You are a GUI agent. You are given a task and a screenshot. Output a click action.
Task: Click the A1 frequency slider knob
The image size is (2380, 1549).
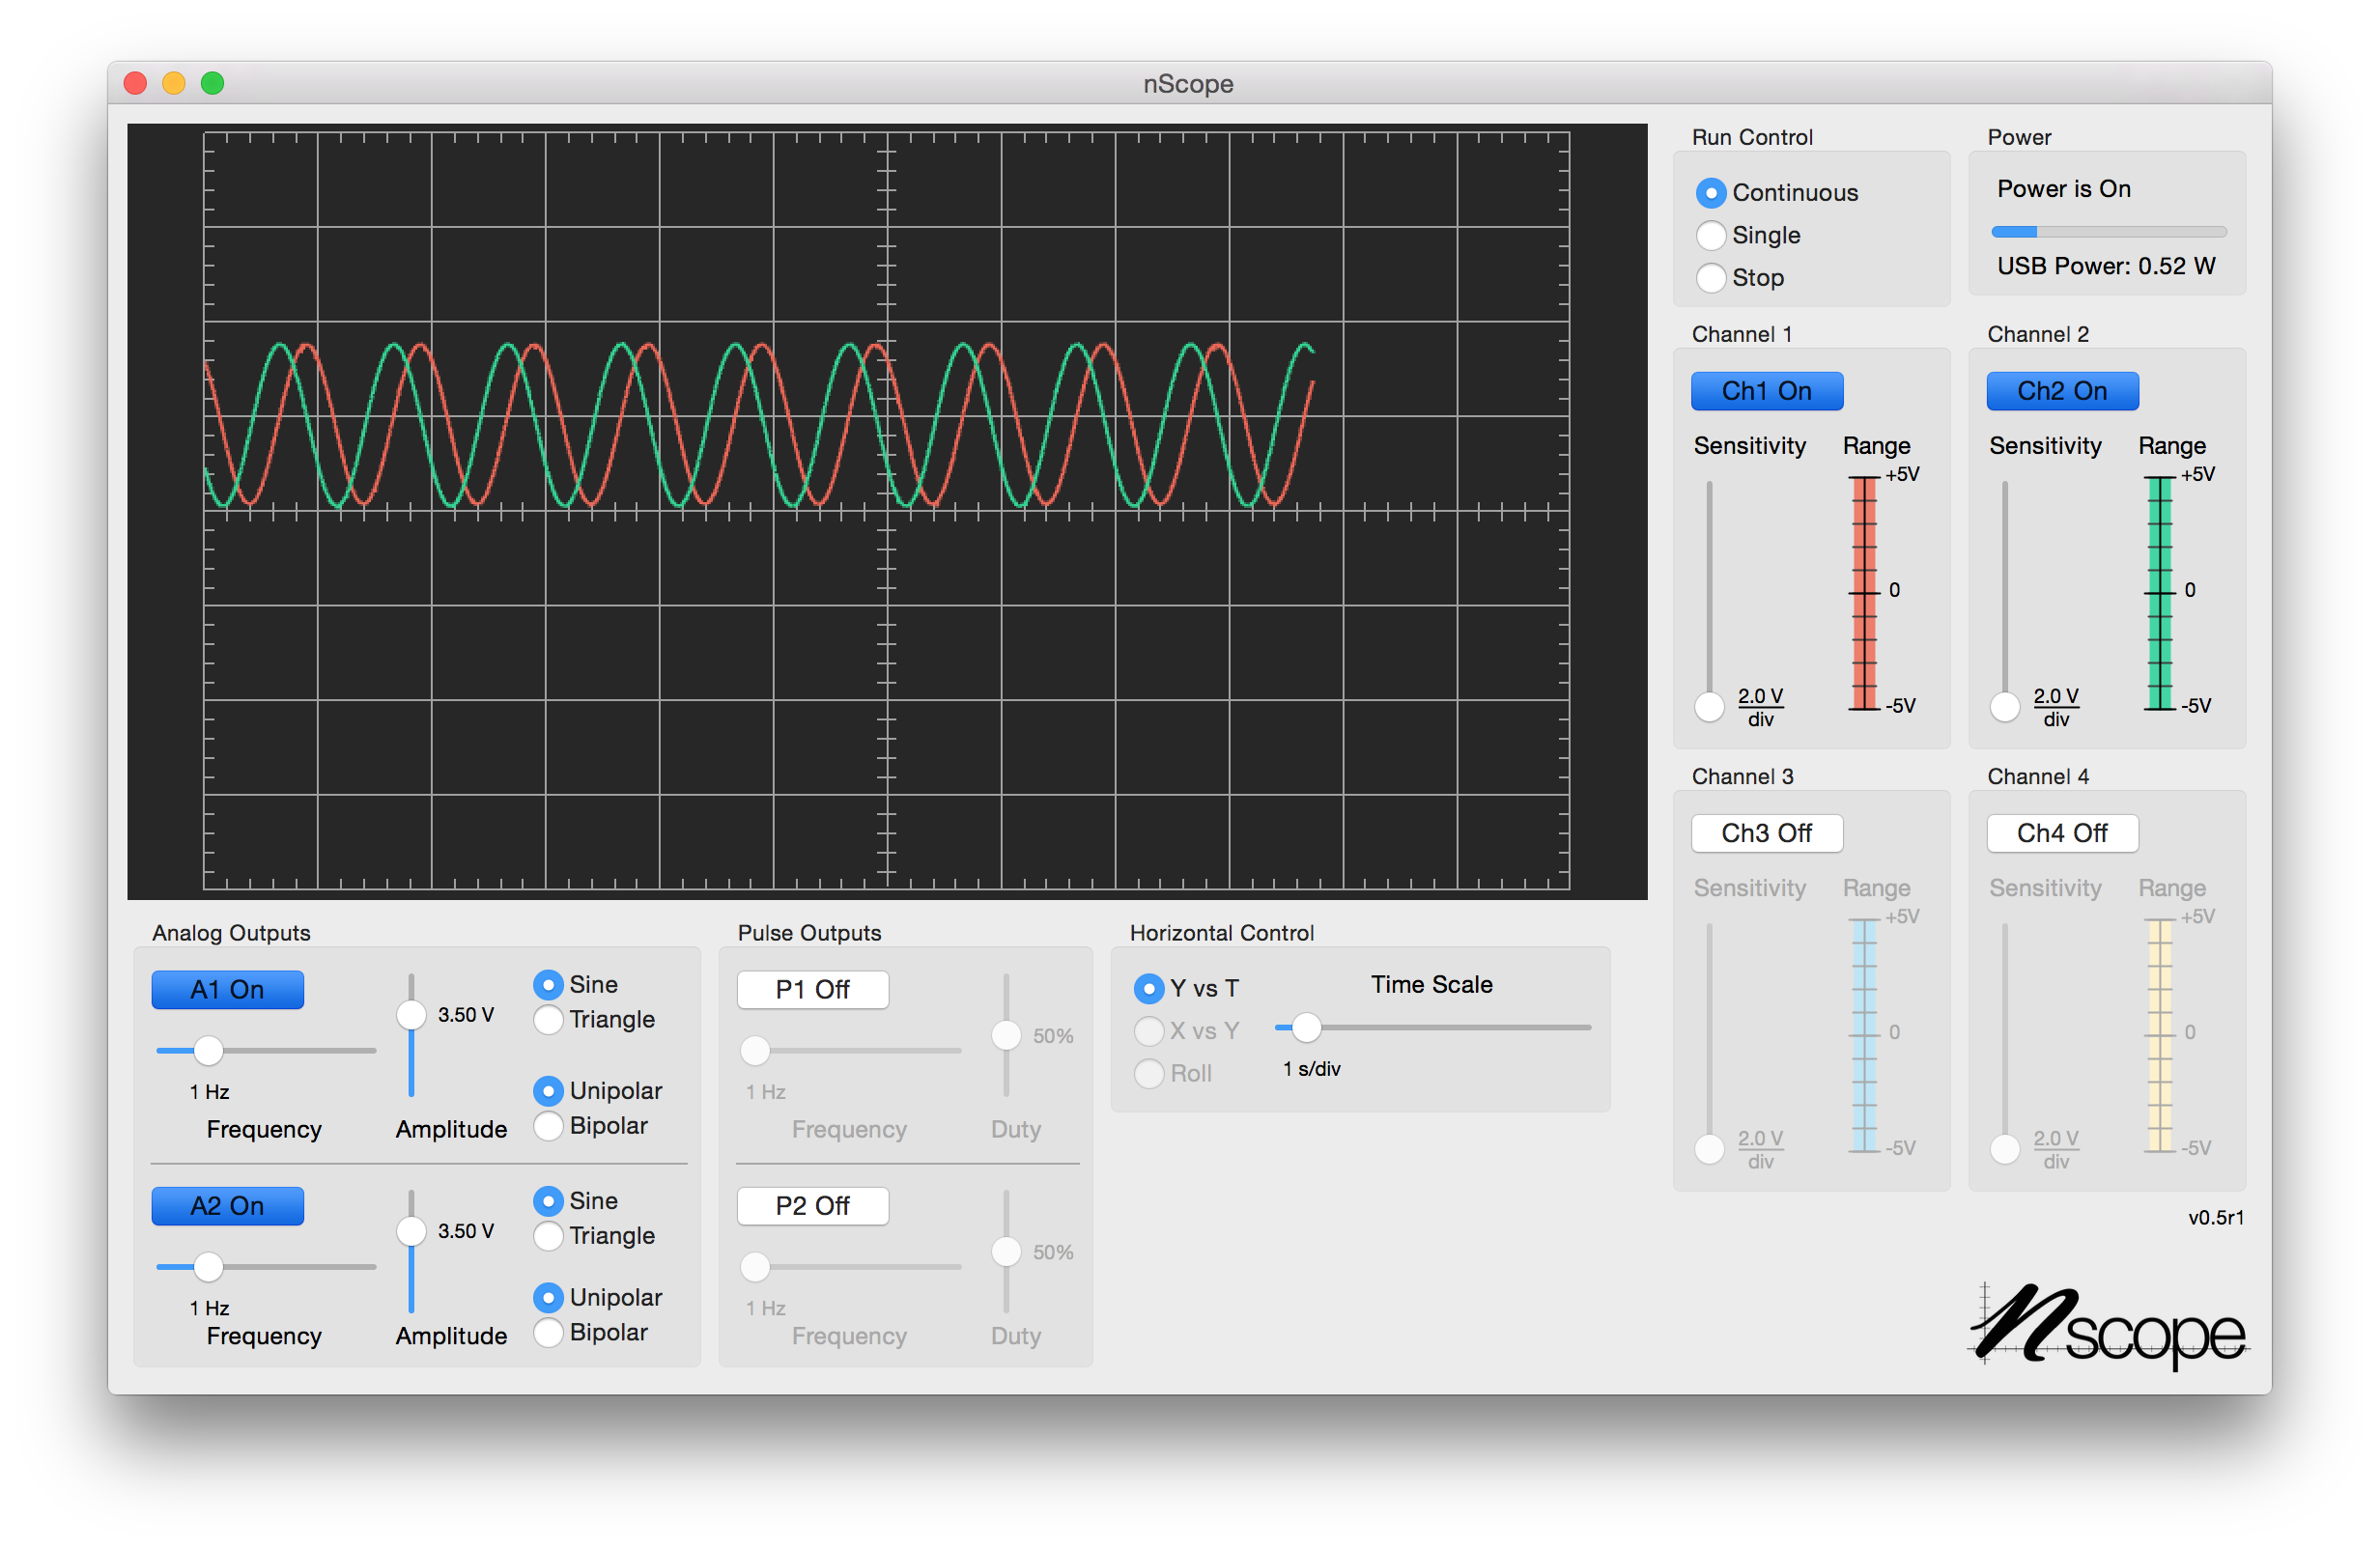208,1051
